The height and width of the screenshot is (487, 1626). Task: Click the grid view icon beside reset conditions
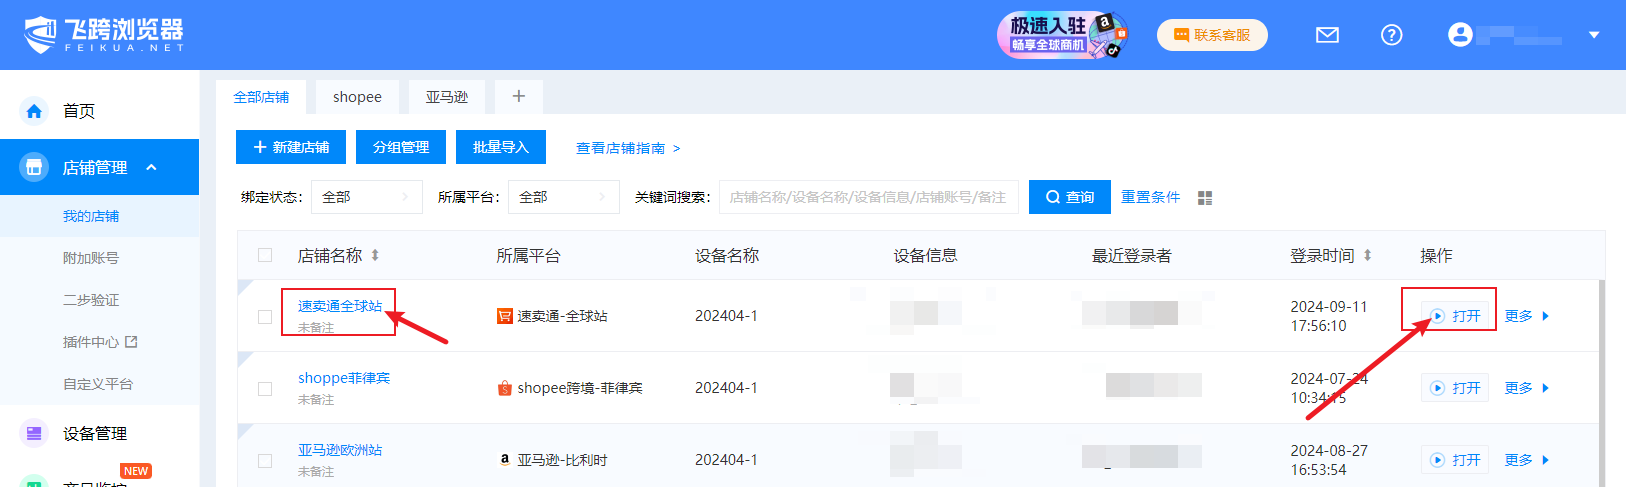tap(1205, 198)
